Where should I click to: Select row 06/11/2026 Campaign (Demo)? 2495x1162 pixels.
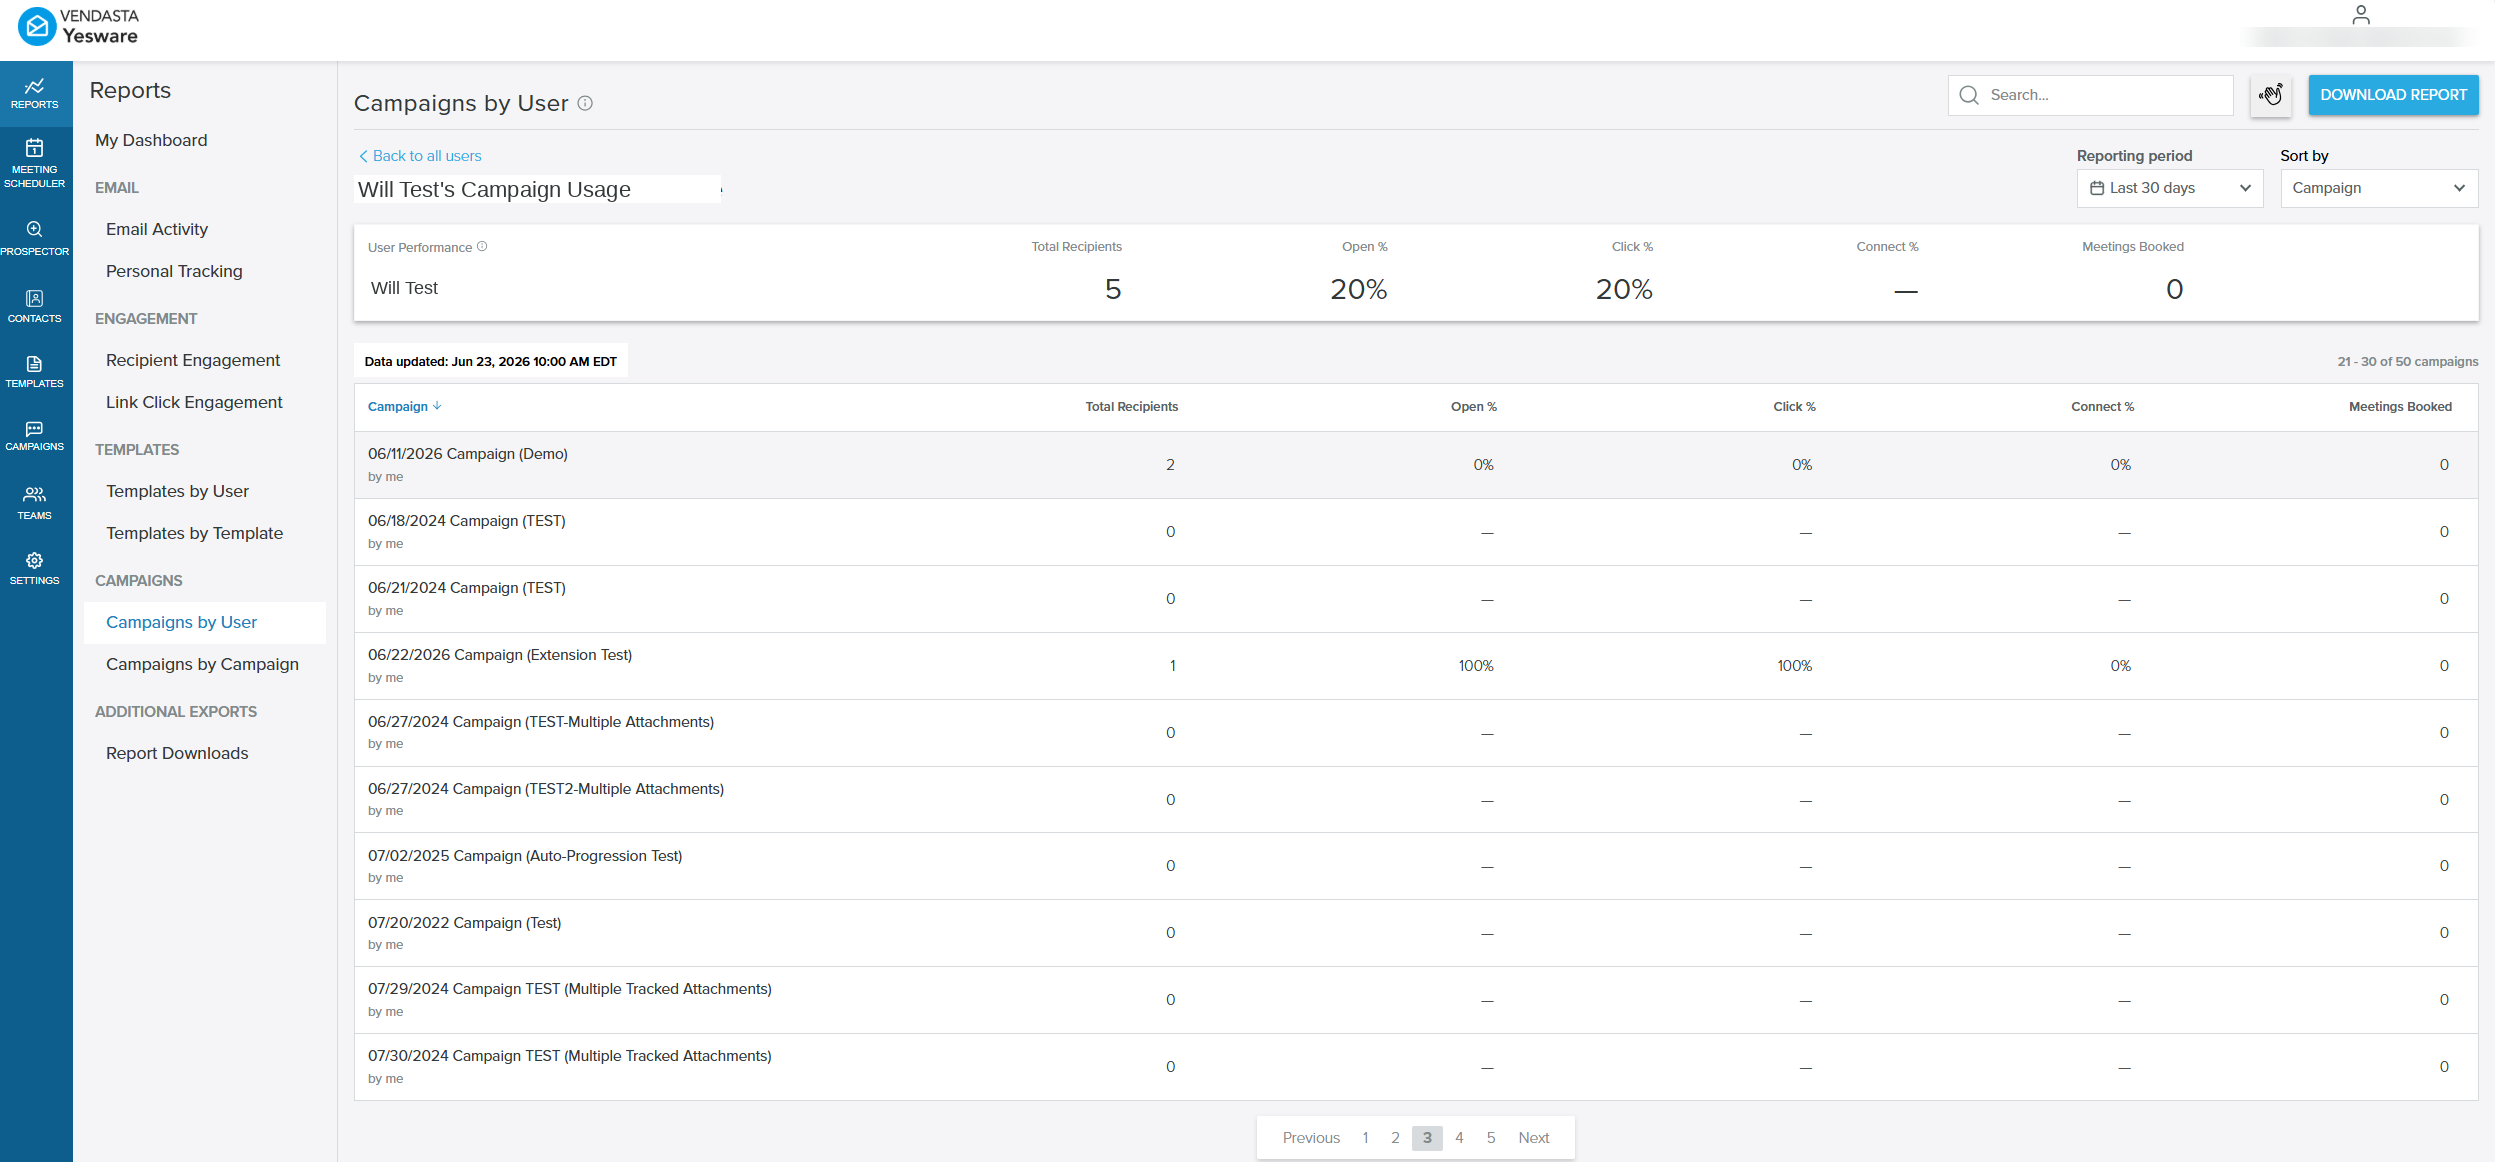tap(1416, 465)
